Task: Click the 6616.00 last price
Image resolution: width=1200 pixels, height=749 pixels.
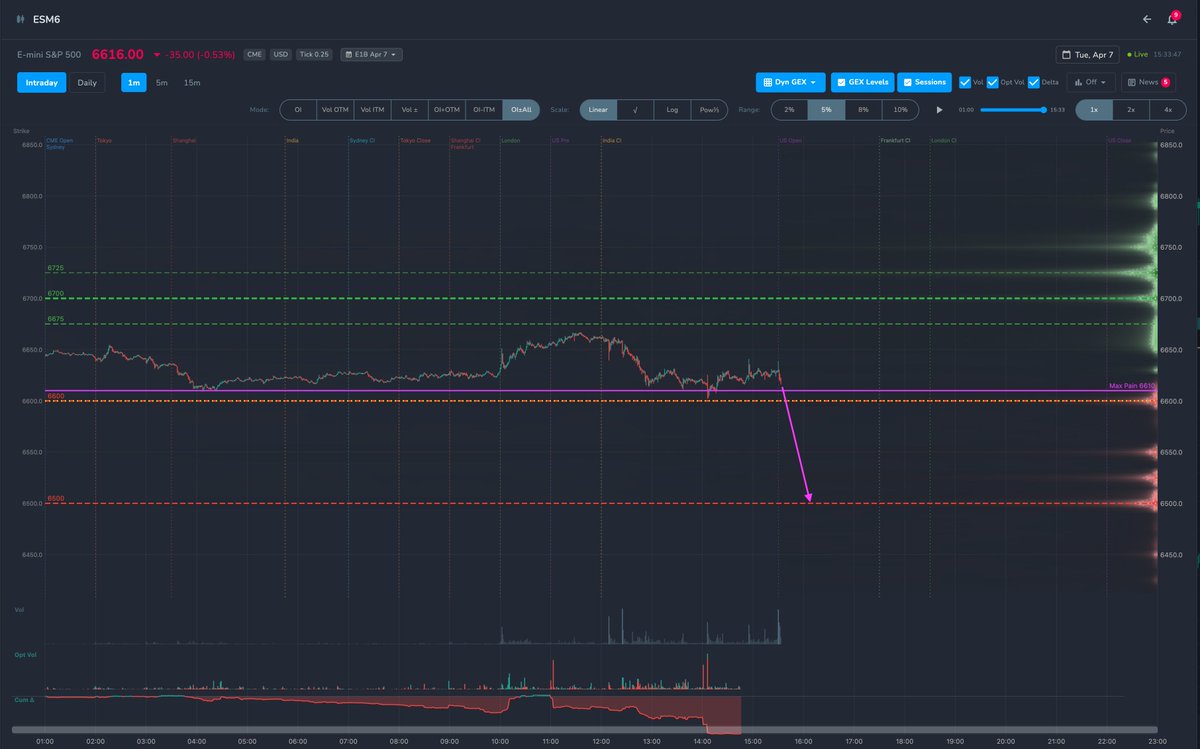Action: coord(118,54)
